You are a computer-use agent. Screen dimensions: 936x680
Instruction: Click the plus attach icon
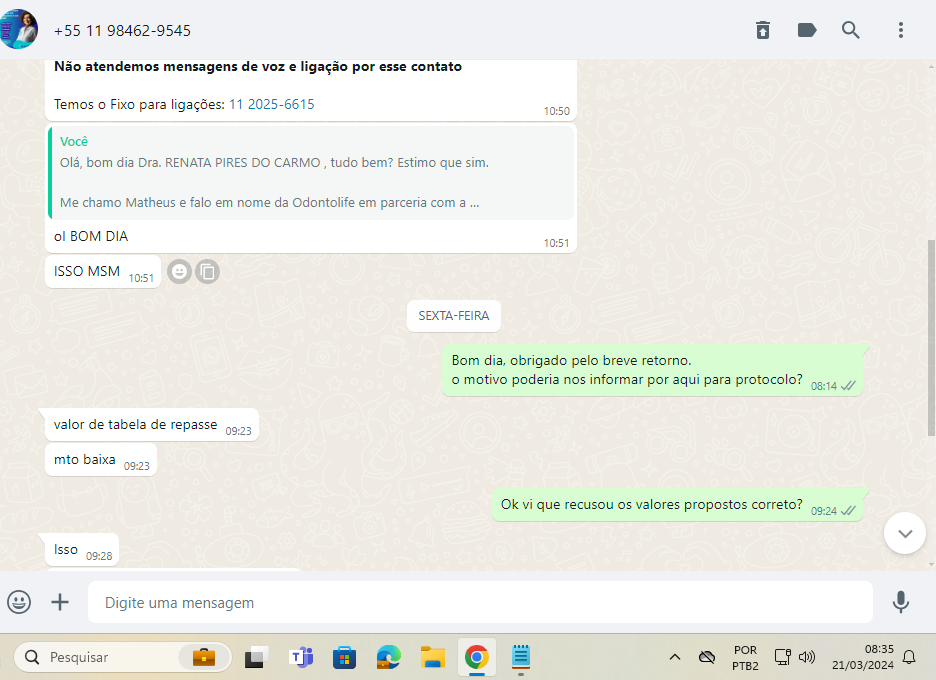61,602
